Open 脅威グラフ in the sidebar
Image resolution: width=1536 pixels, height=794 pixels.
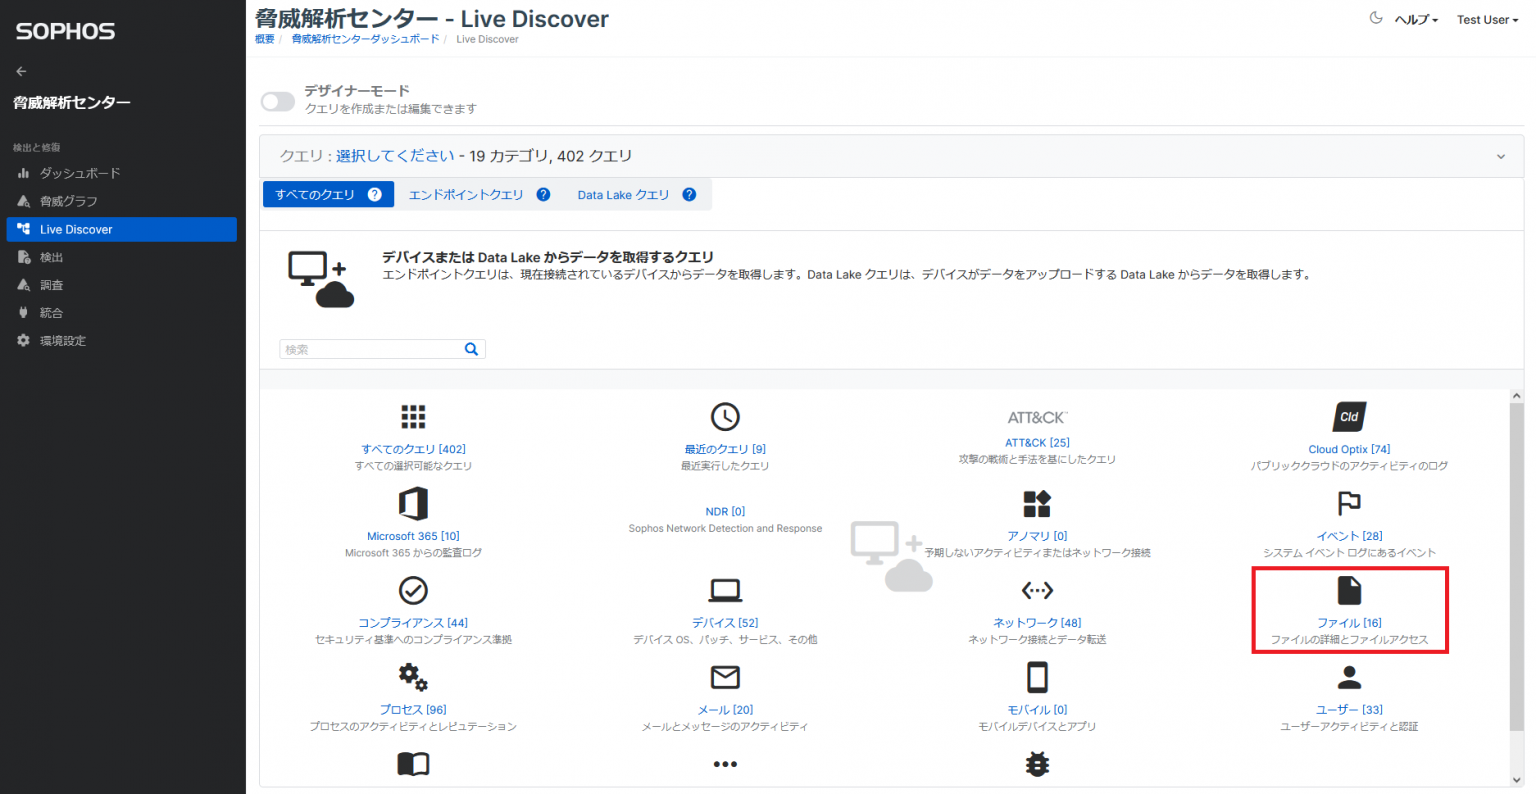69,201
